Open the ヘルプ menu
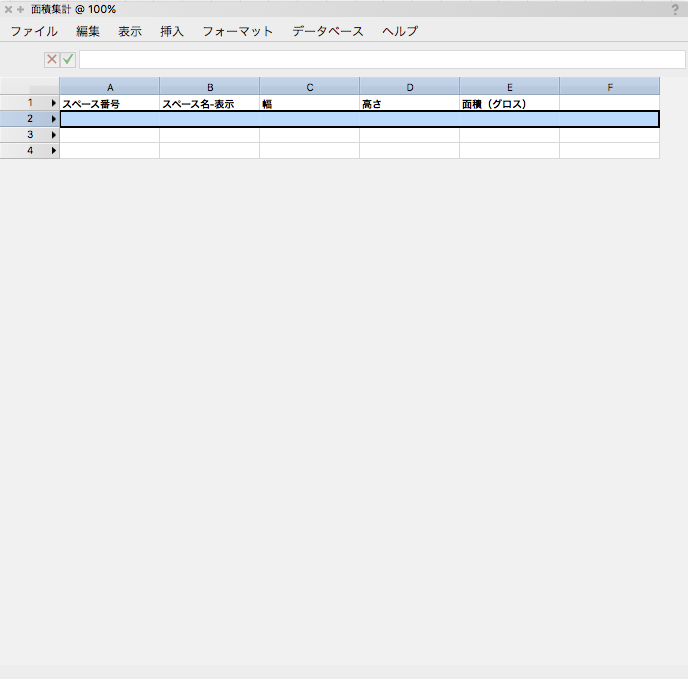 click(x=400, y=31)
